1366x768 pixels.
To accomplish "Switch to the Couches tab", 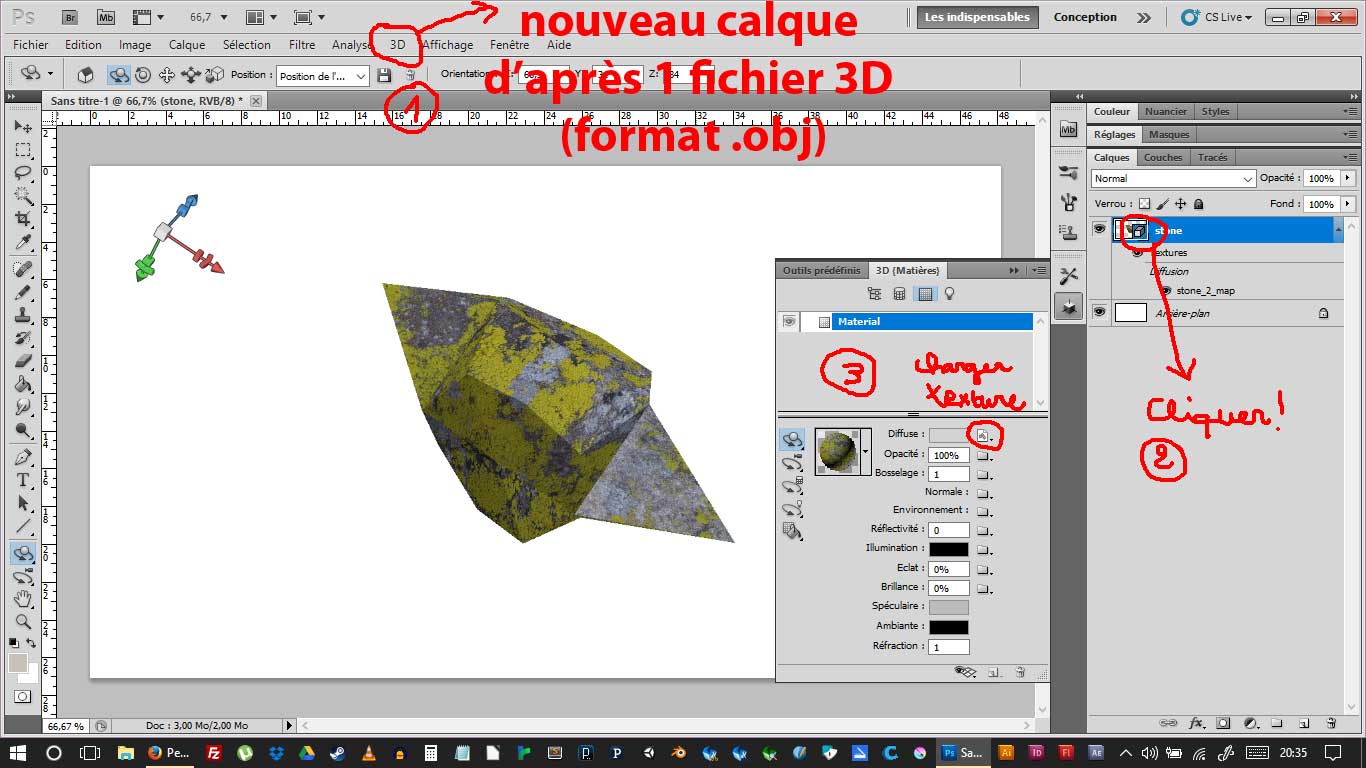I will click(x=1162, y=157).
